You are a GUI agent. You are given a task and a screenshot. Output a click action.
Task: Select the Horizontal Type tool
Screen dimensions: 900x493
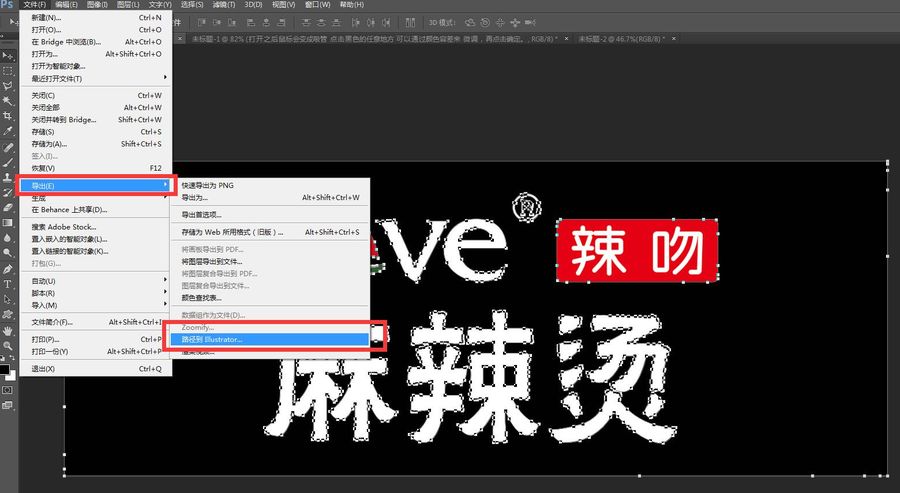(7, 284)
